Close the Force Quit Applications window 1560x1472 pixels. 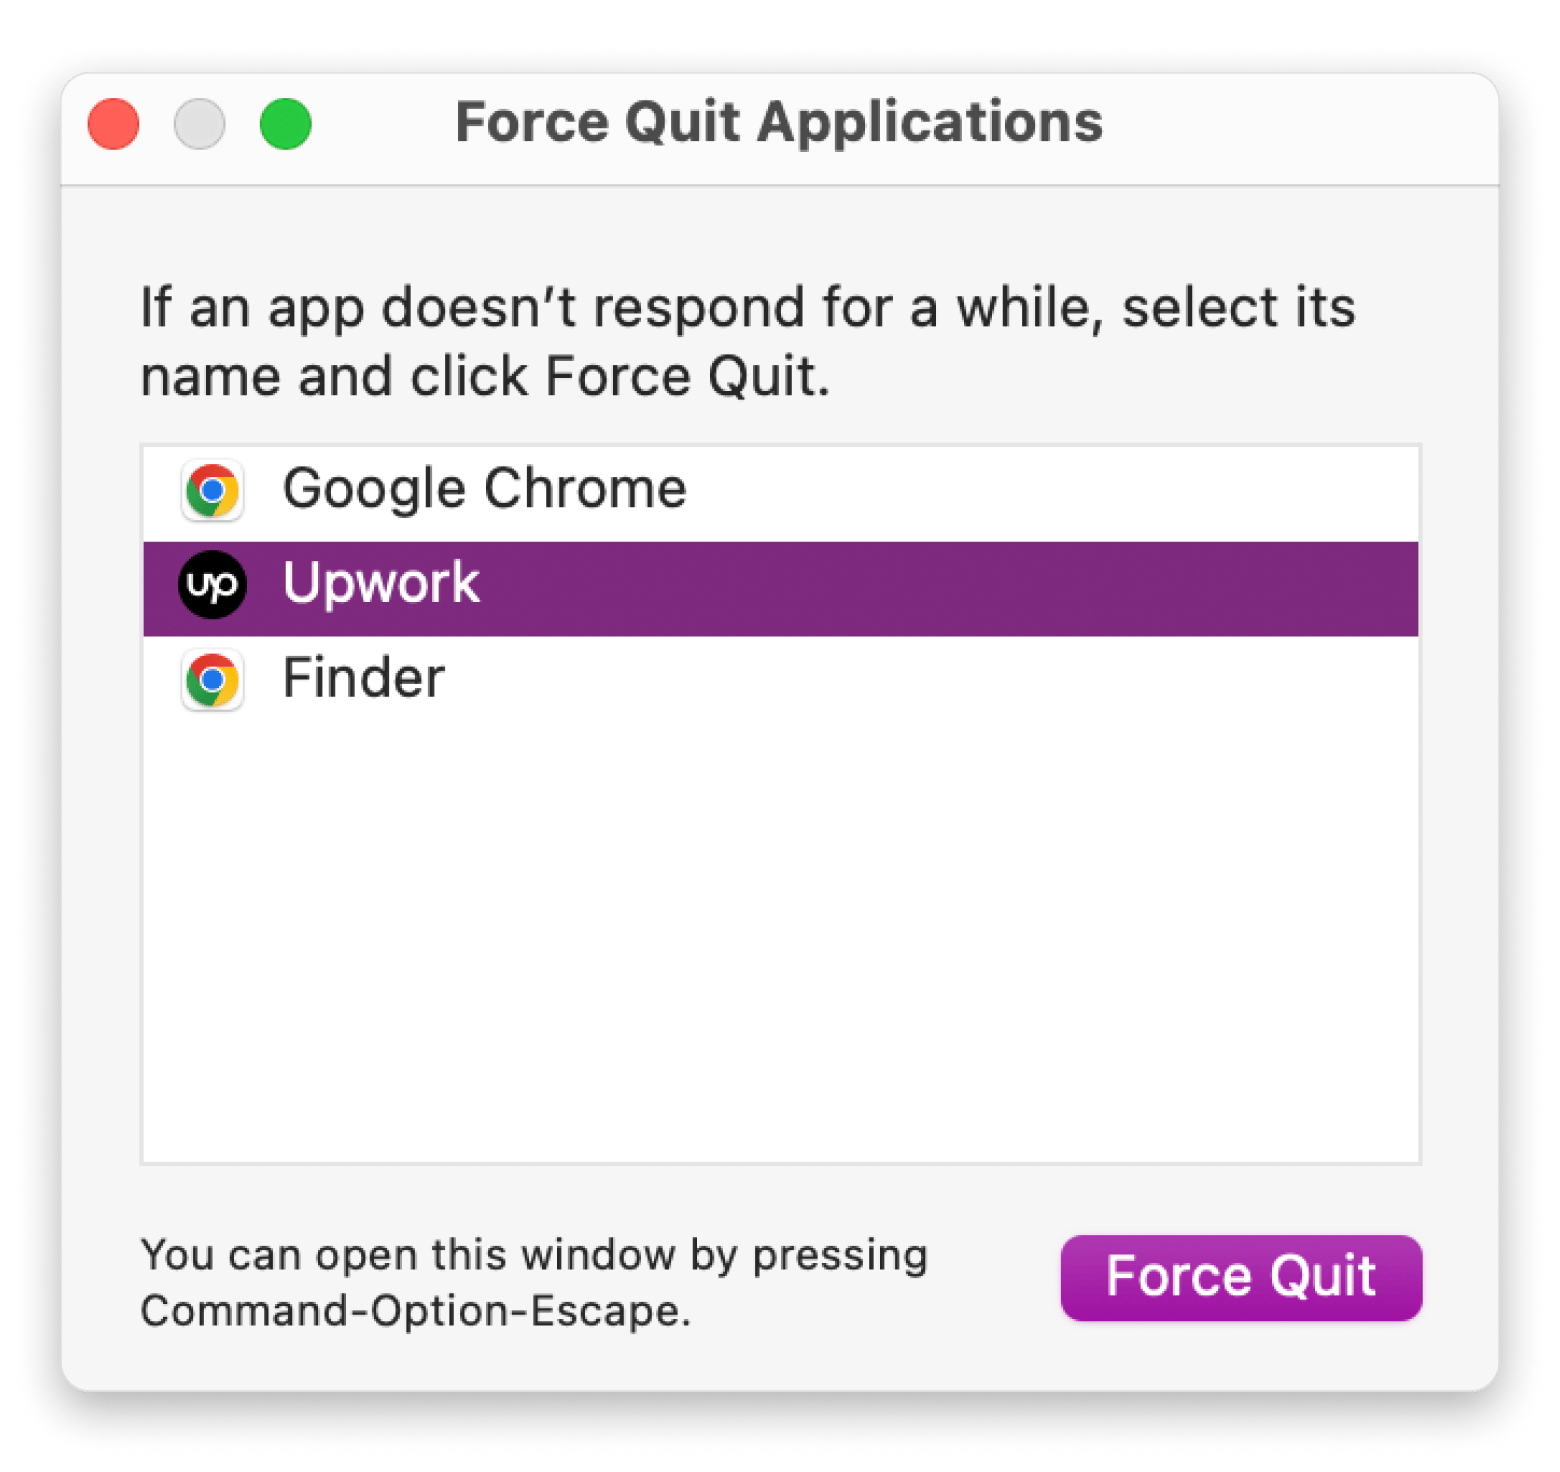[113, 125]
